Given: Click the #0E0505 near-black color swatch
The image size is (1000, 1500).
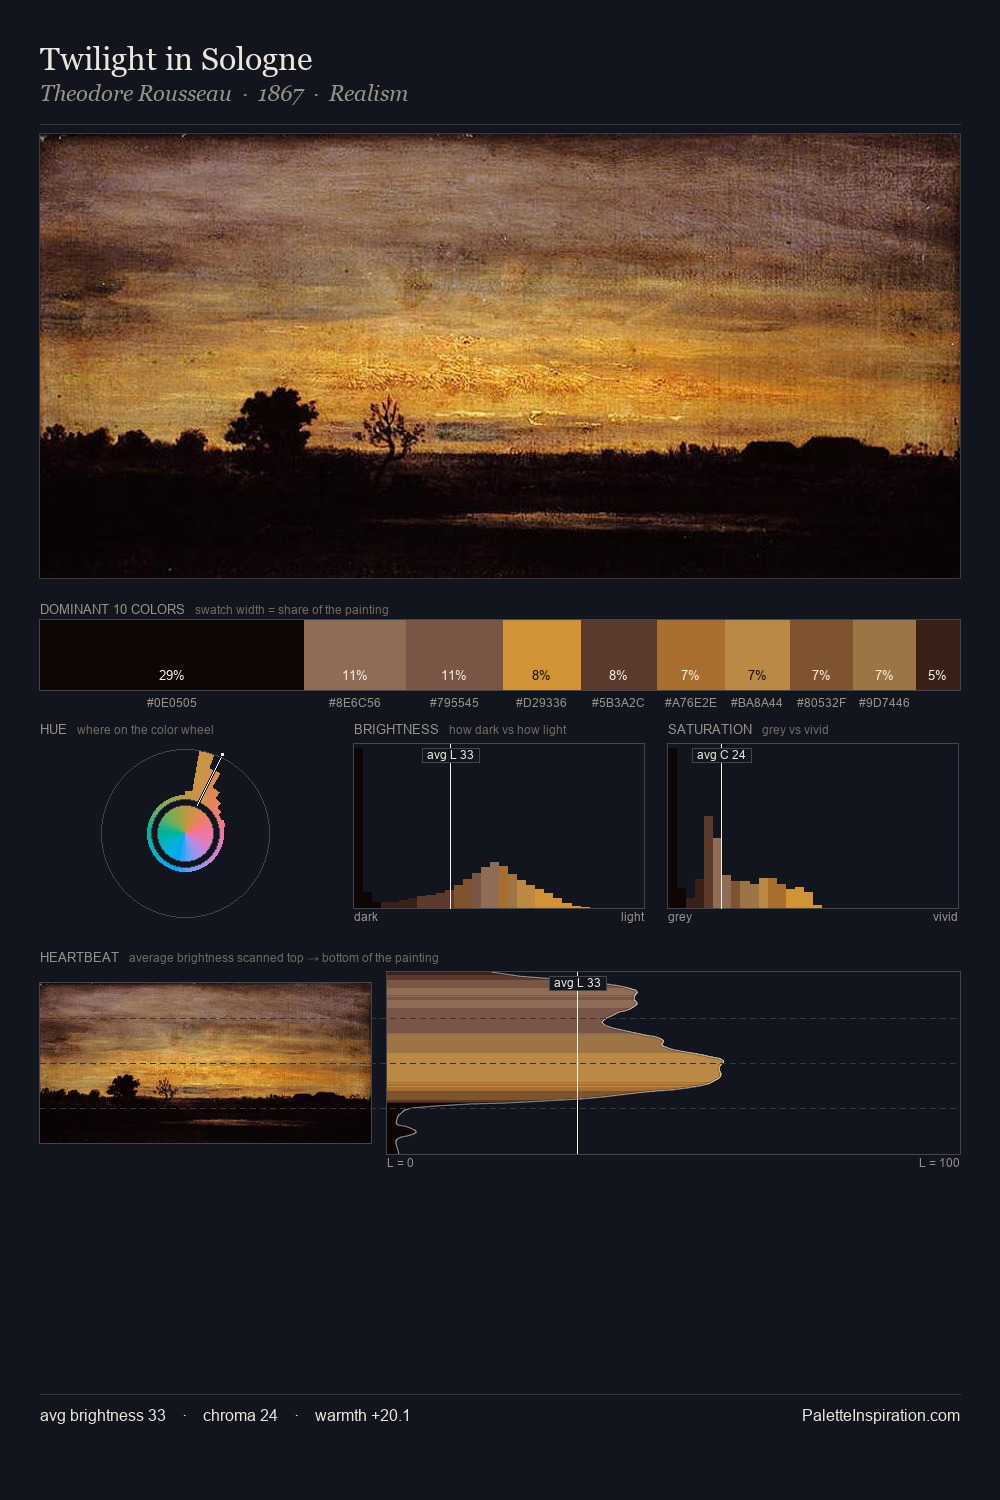Looking at the screenshot, I should [172, 655].
